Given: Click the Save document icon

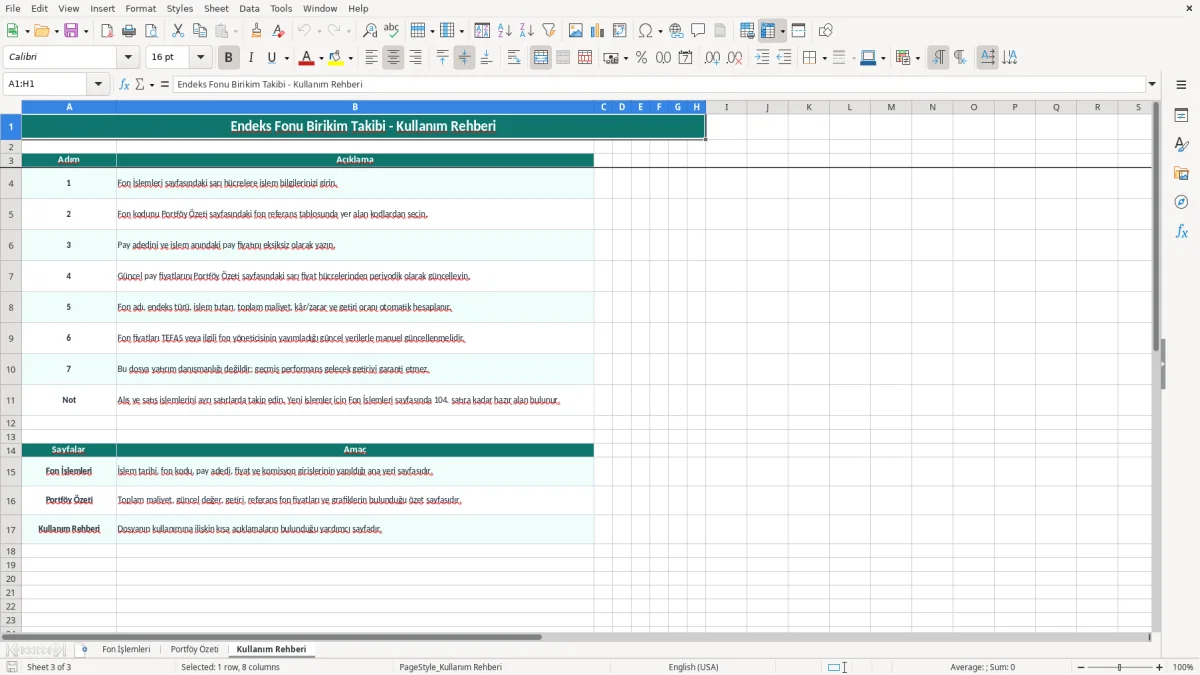Looking at the screenshot, I should point(71,31).
